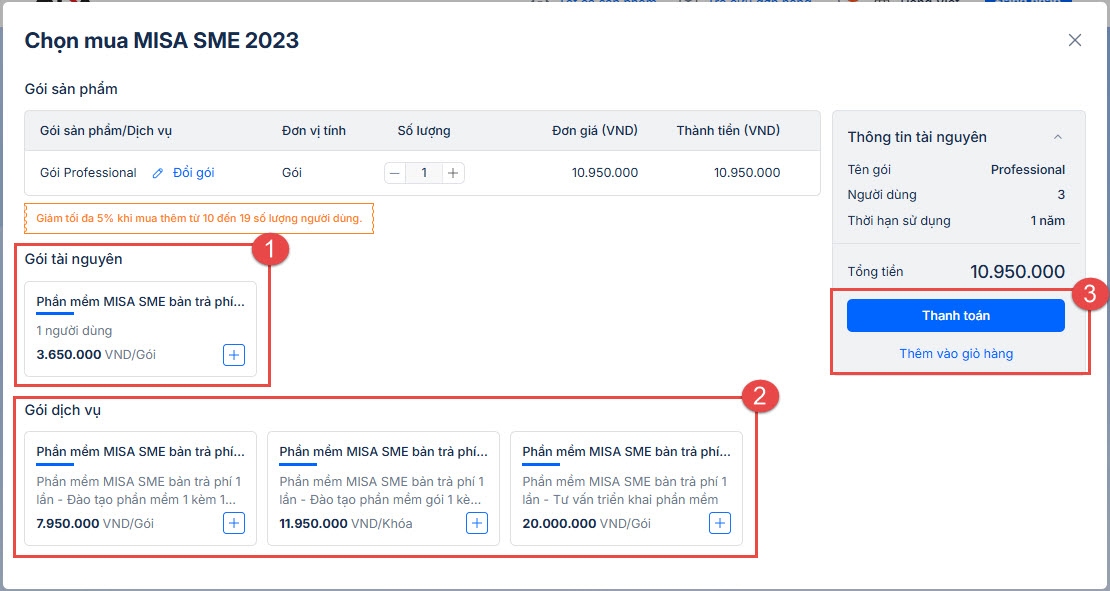
Task: Close the Chọn mua MISA SME 2023 dialog
Action: point(1075,40)
